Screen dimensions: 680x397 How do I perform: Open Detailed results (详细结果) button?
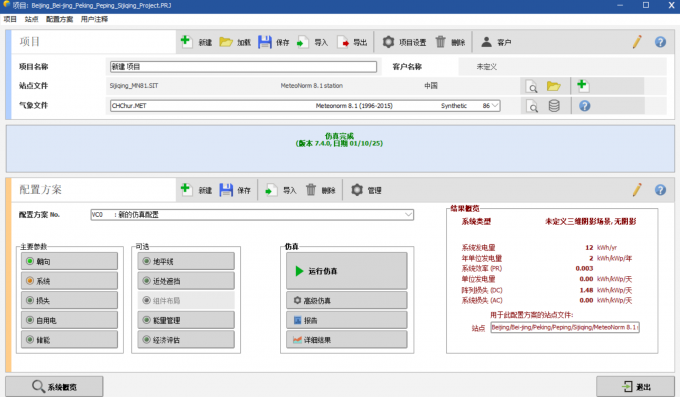point(347,340)
